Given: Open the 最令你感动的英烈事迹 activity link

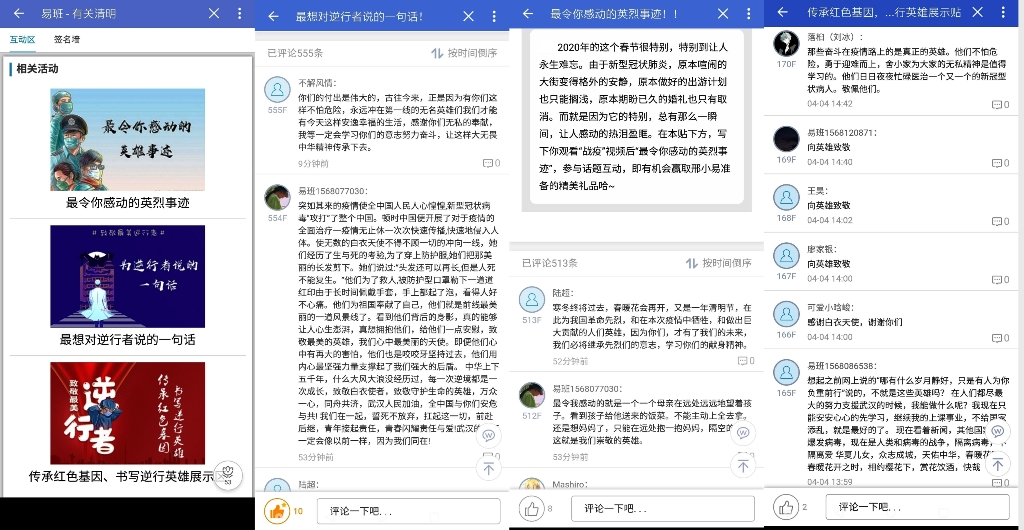Looking at the screenshot, I should click(127, 202).
